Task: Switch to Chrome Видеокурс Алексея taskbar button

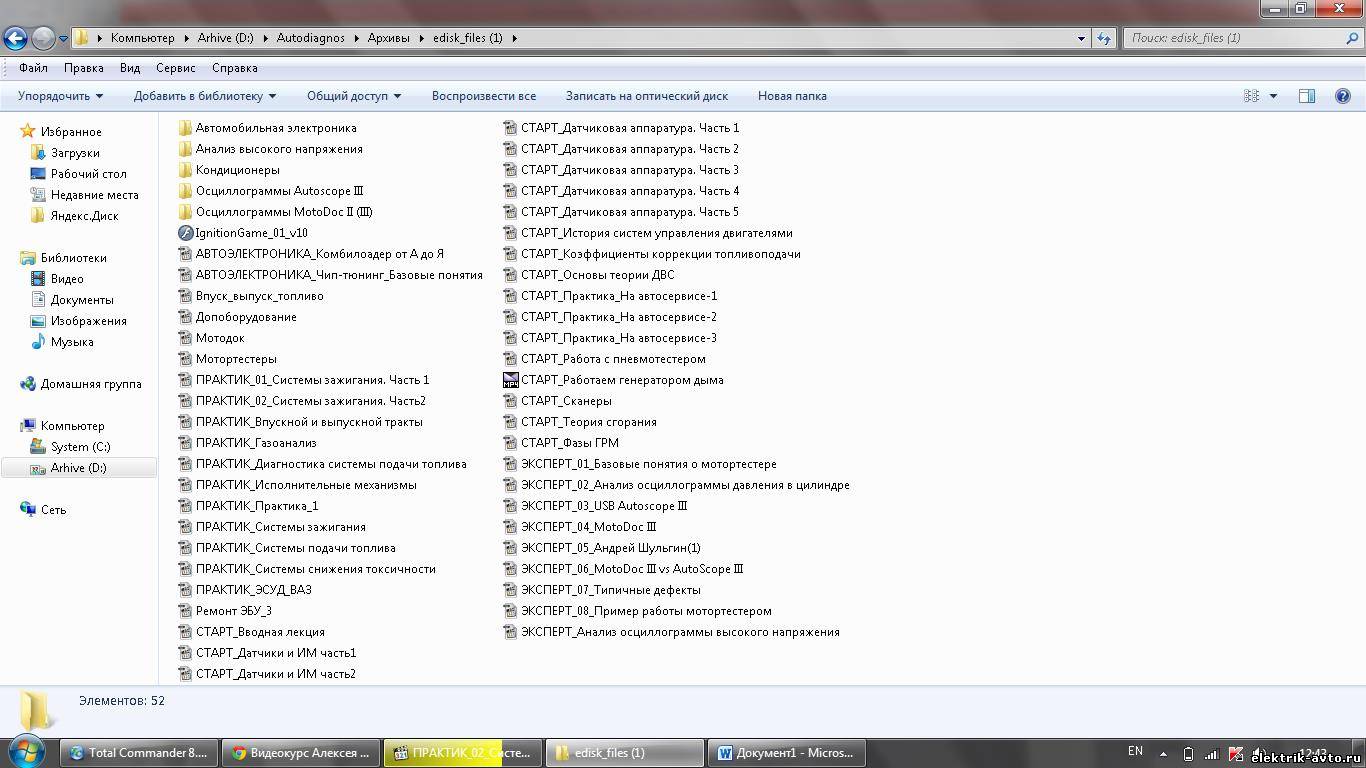Action: coord(300,753)
